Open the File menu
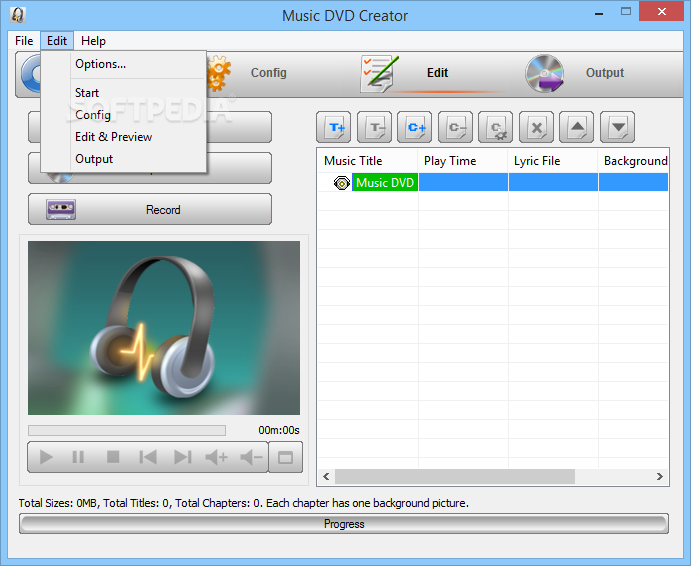The width and height of the screenshot is (691, 566). [x=24, y=41]
